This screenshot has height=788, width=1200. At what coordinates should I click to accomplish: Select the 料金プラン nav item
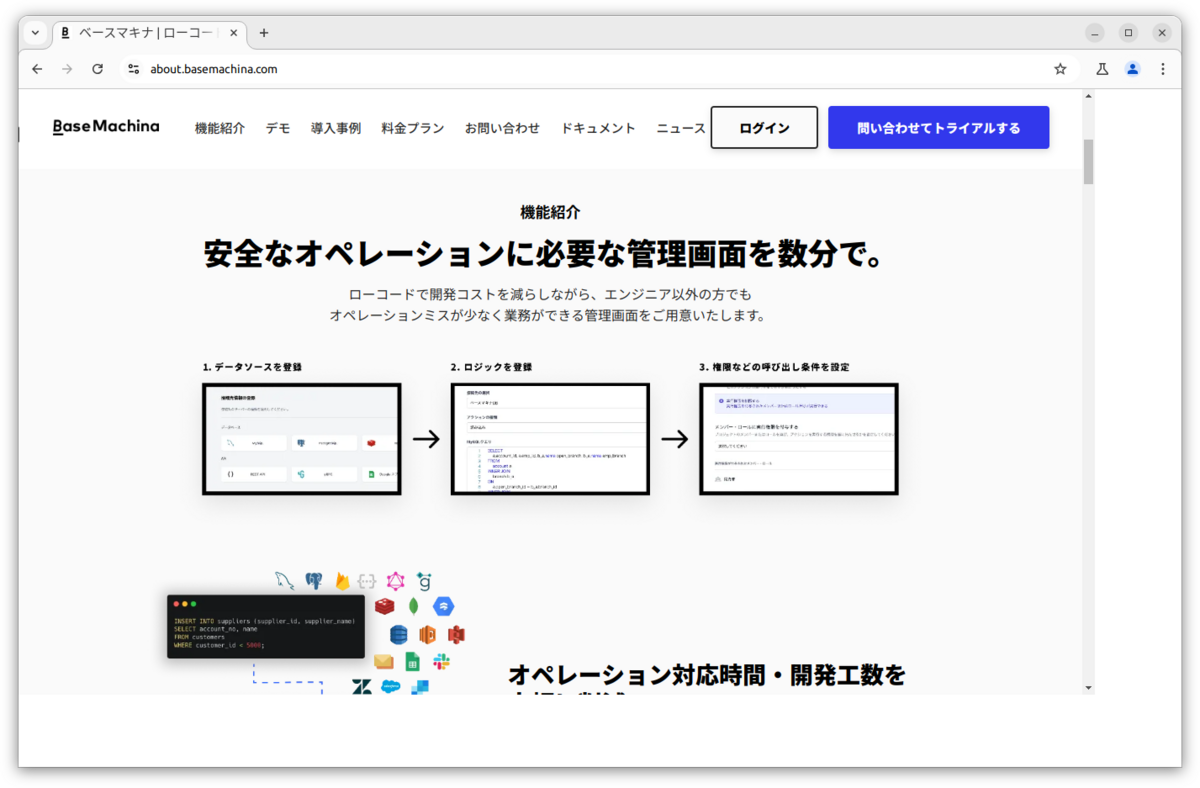click(413, 128)
